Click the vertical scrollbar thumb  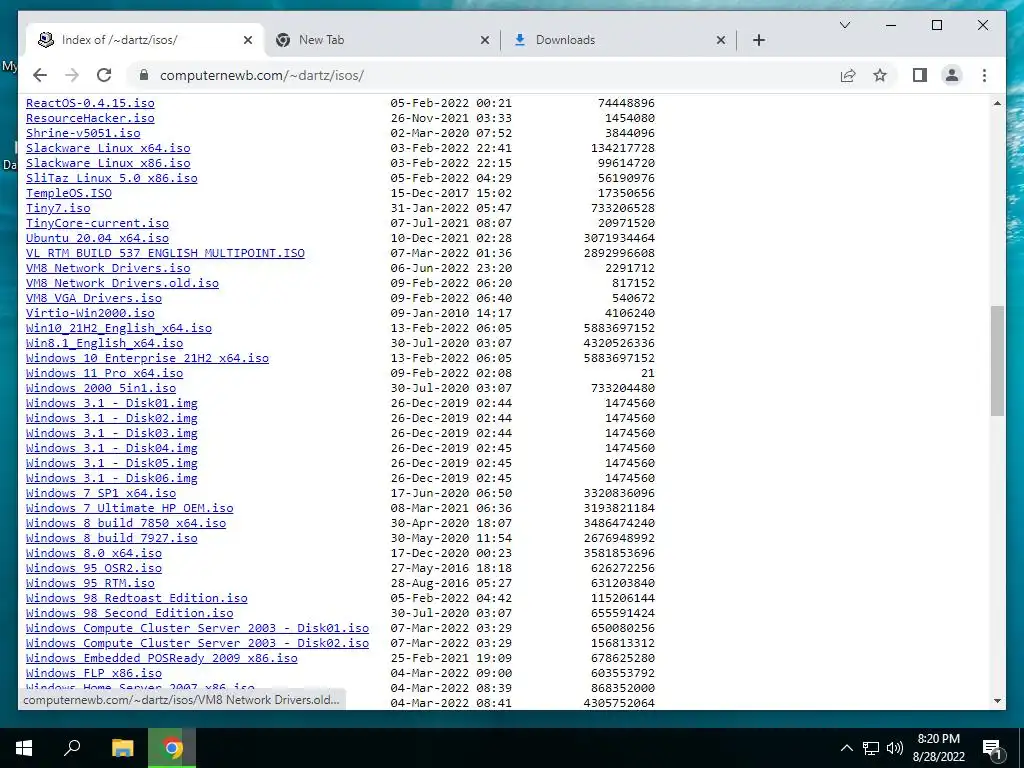coord(997,360)
